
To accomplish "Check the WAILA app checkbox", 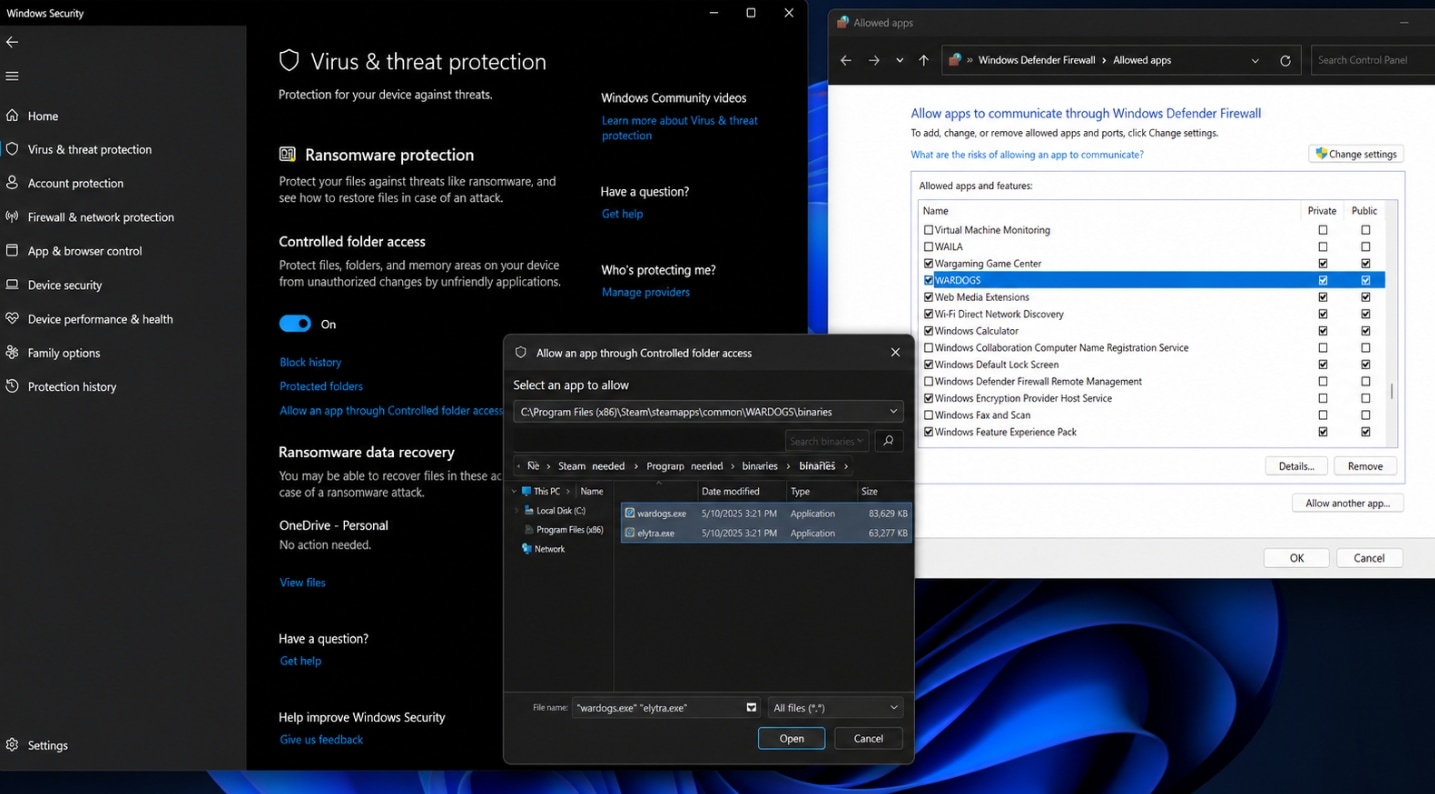I will click(x=929, y=247).
